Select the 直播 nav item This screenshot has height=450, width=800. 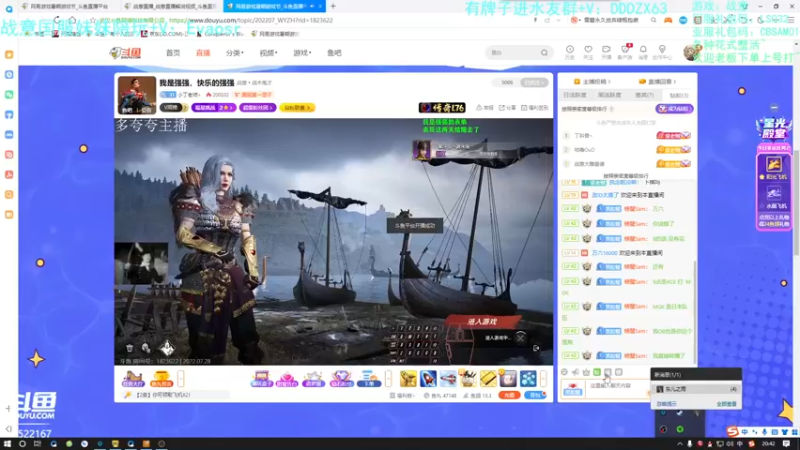click(203, 53)
